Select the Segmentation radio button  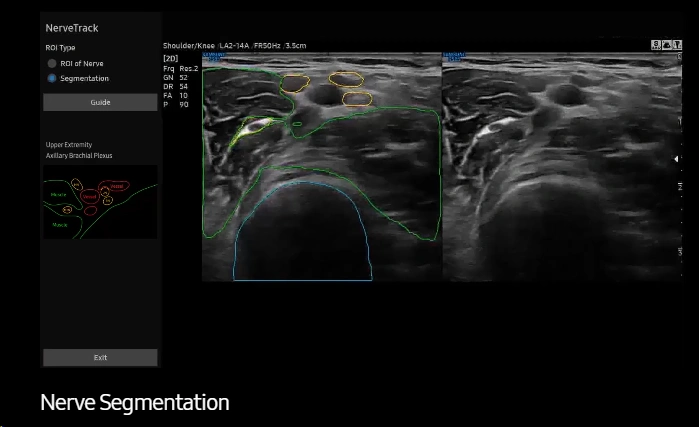(x=52, y=78)
